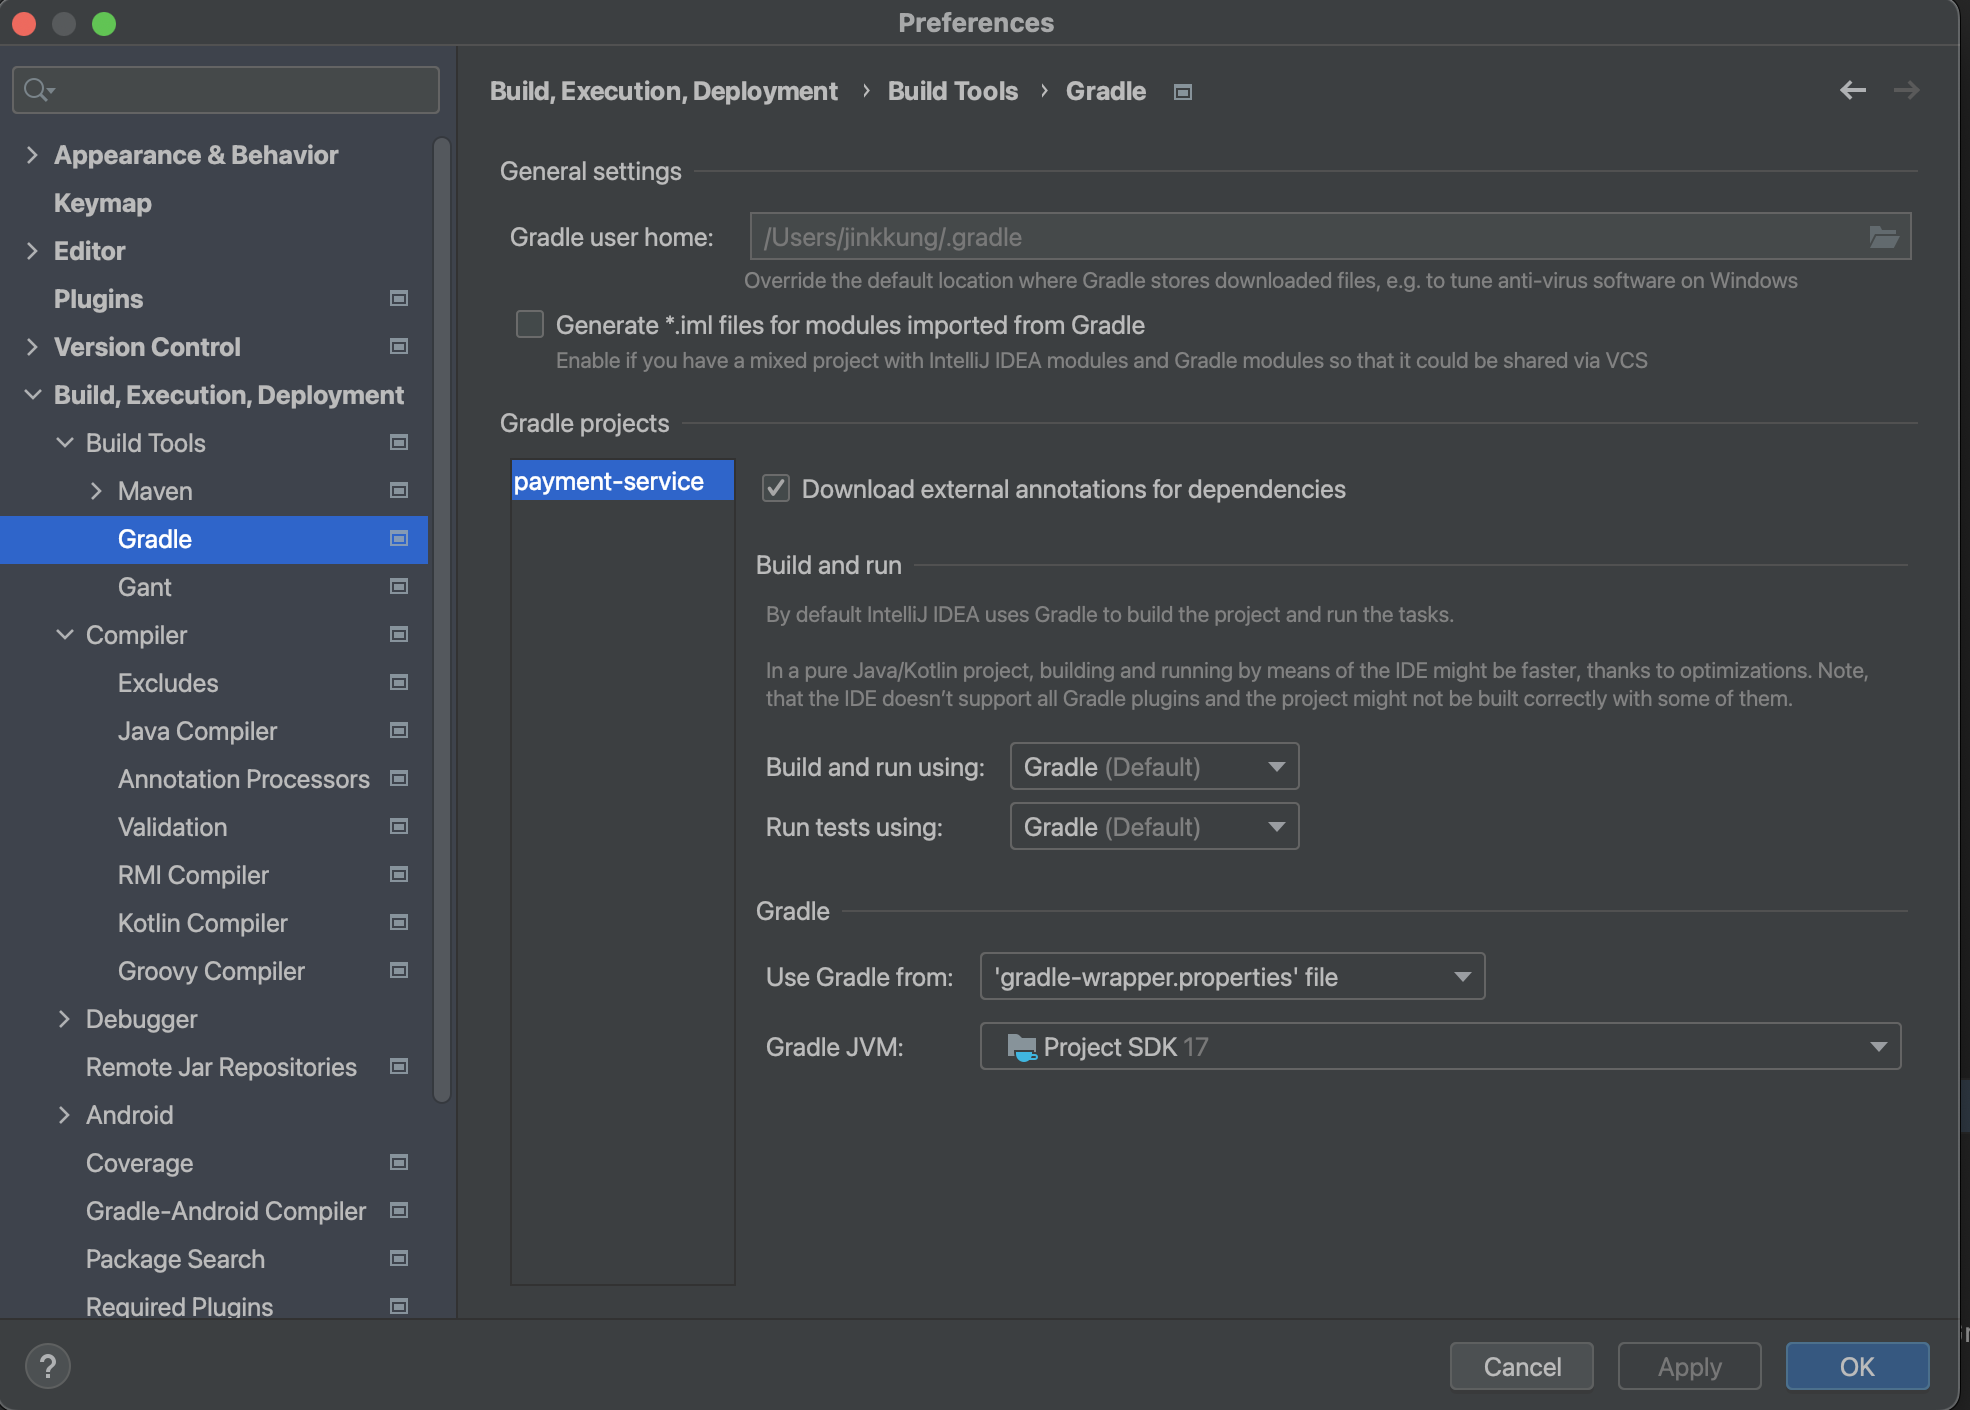Click into the Gradle user home path field

[x=1300, y=237]
